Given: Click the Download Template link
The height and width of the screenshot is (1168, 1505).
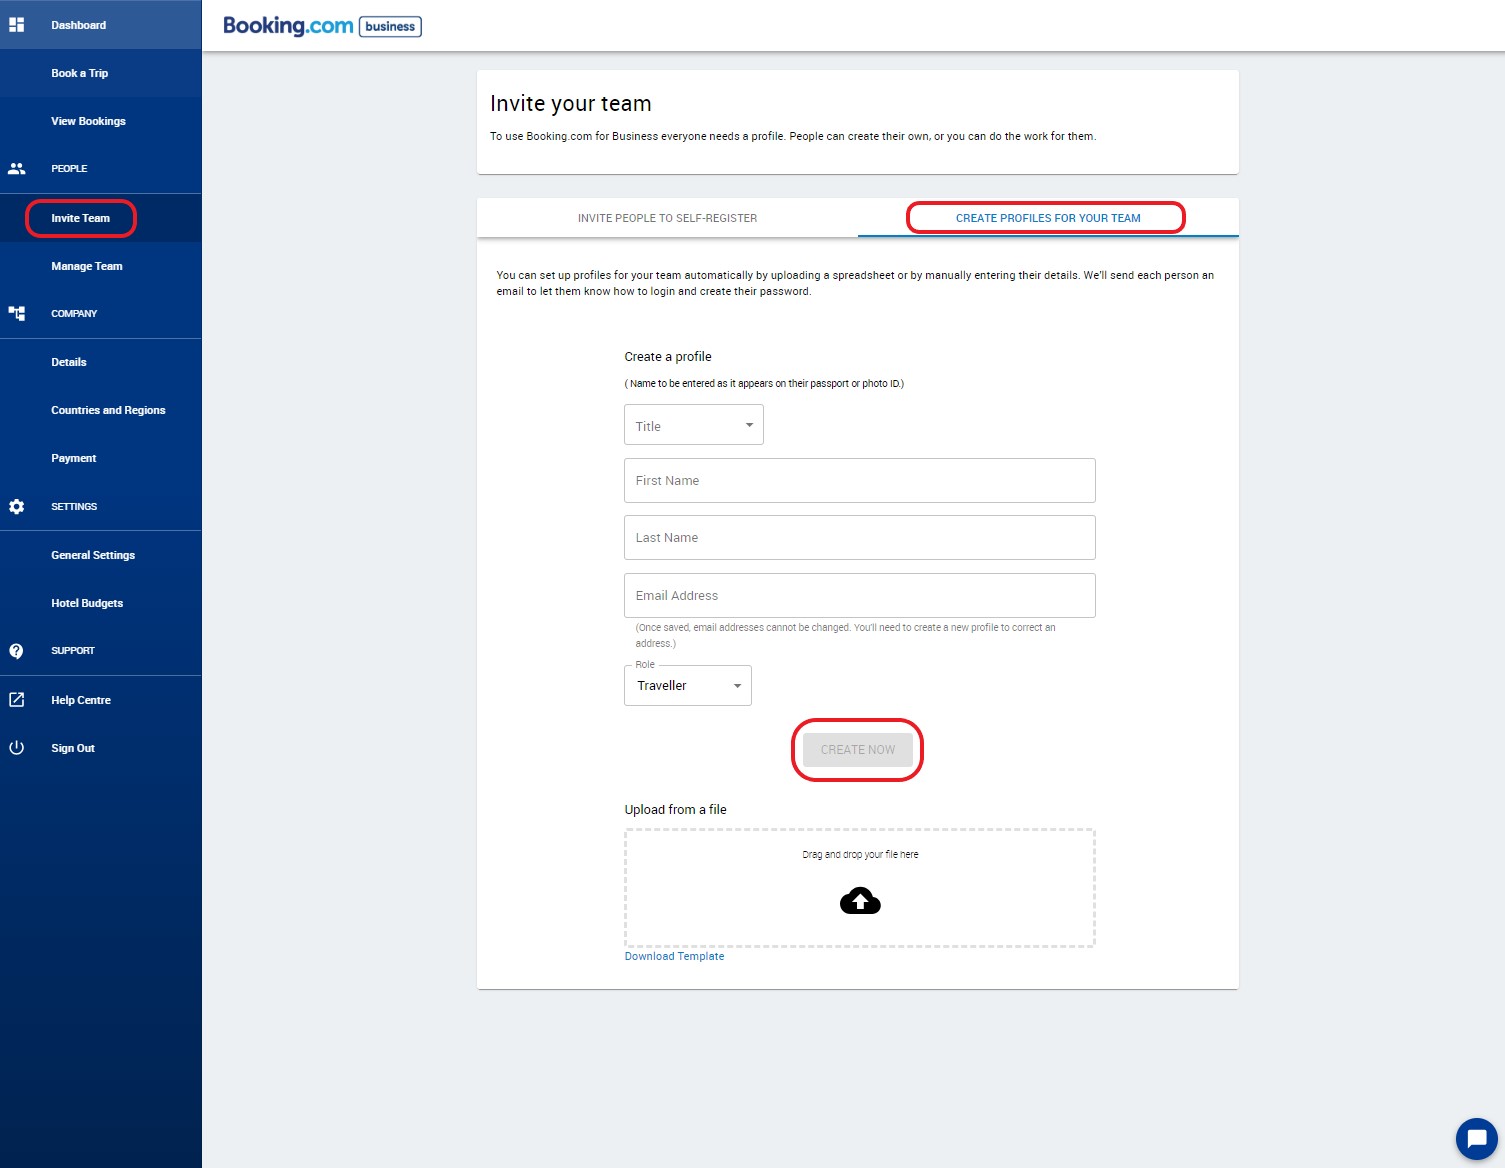Looking at the screenshot, I should (674, 956).
